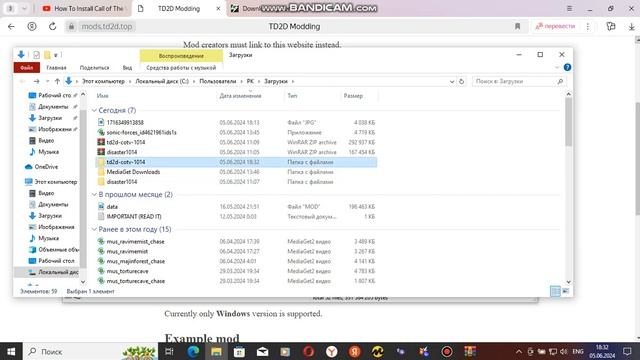The height and width of the screenshot is (360, 640).
Task: Open Explorer help question mark
Action: 567,67
